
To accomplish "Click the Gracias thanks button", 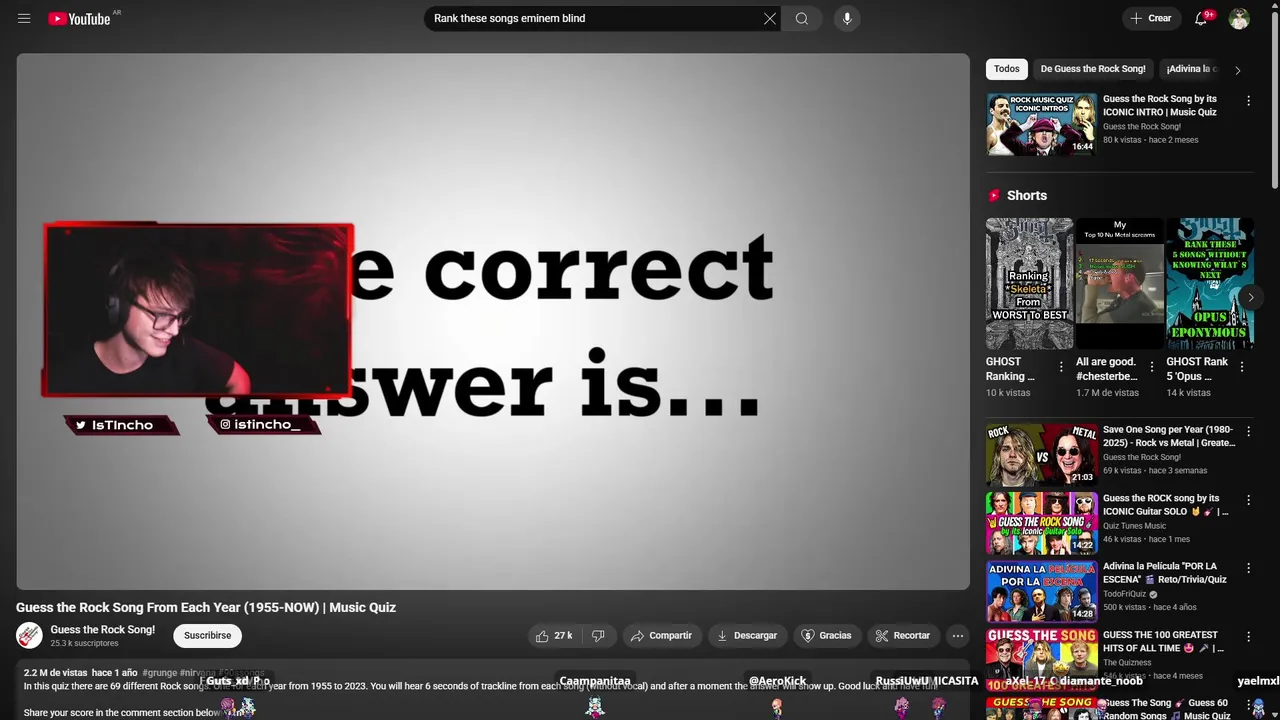I will point(826,636).
